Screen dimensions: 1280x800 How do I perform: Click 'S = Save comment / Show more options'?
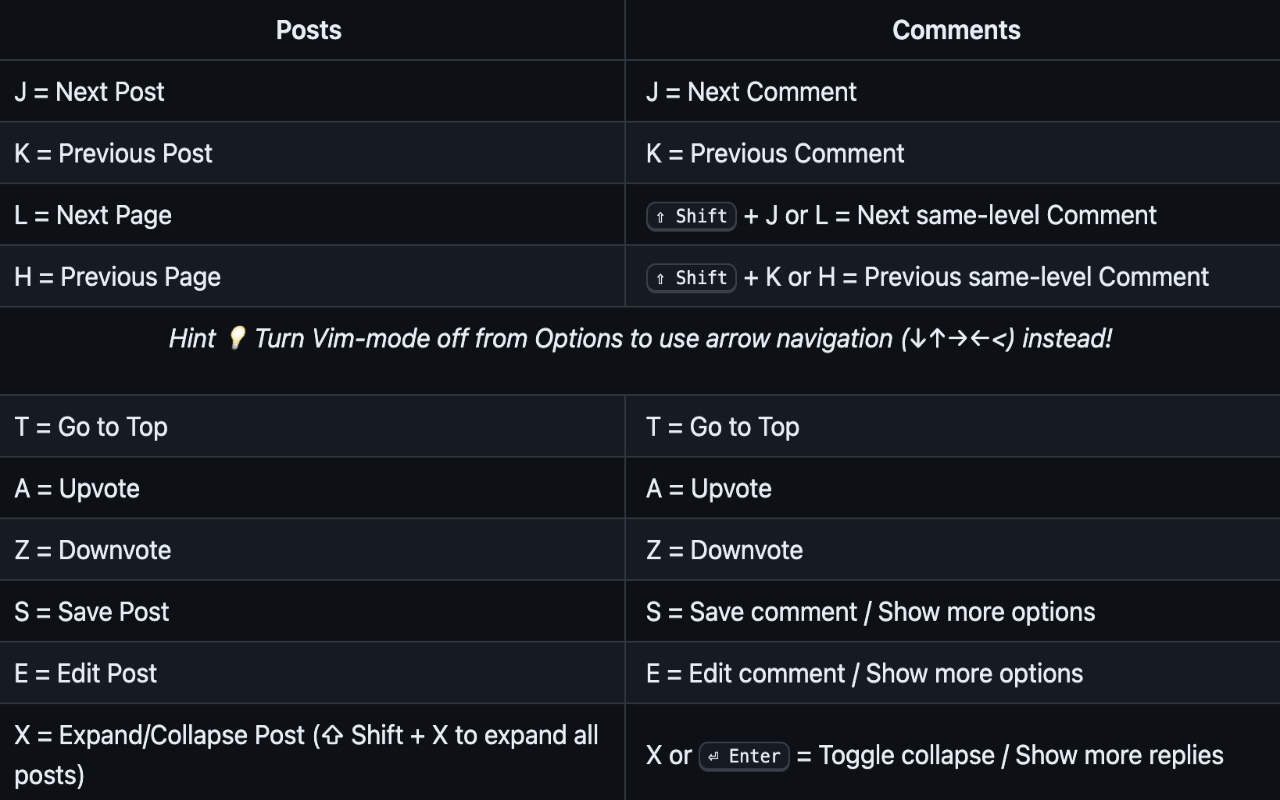click(870, 612)
